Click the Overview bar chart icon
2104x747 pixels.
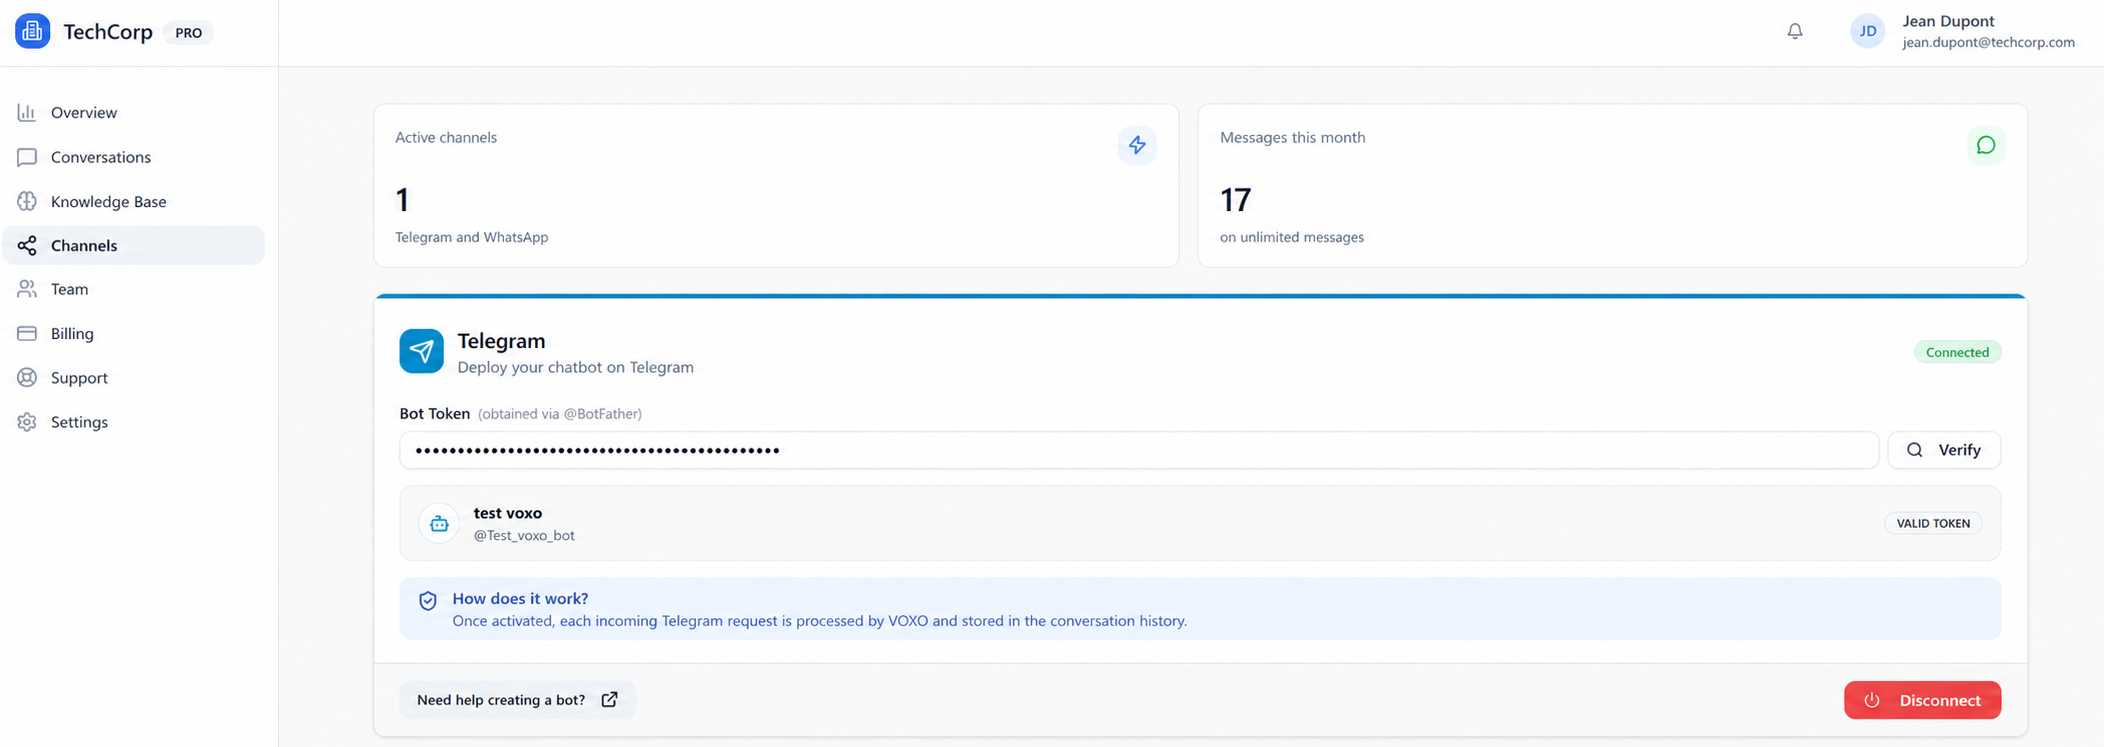click(x=27, y=112)
